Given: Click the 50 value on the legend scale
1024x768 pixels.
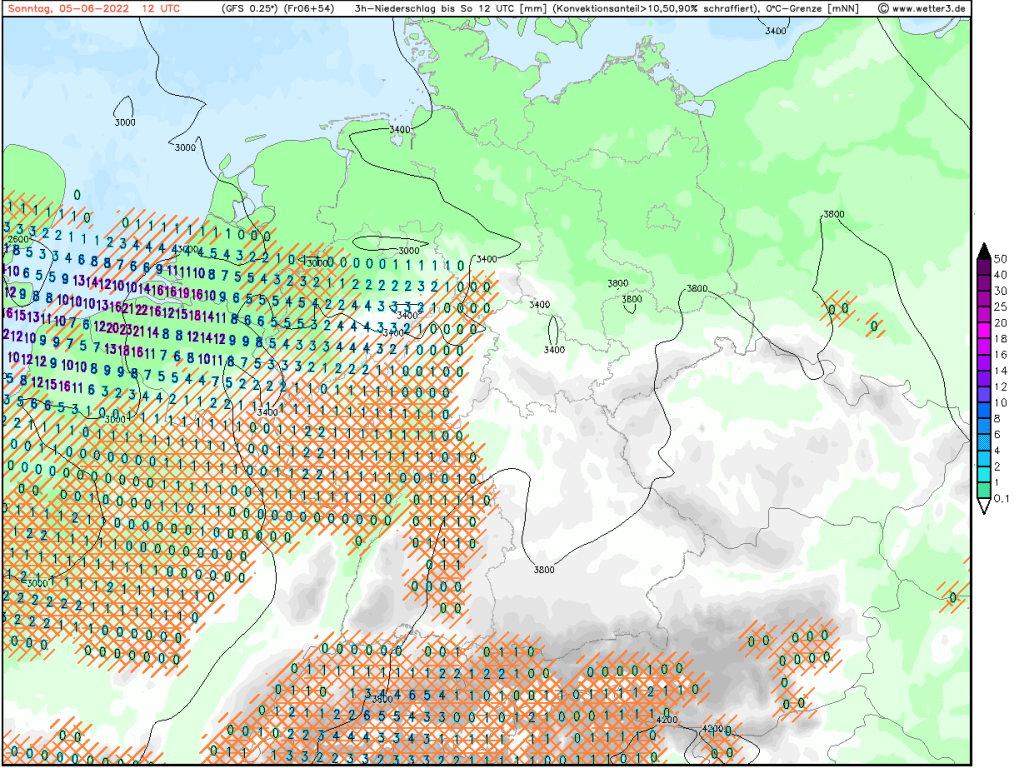Looking at the screenshot, I should point(1000,259).
